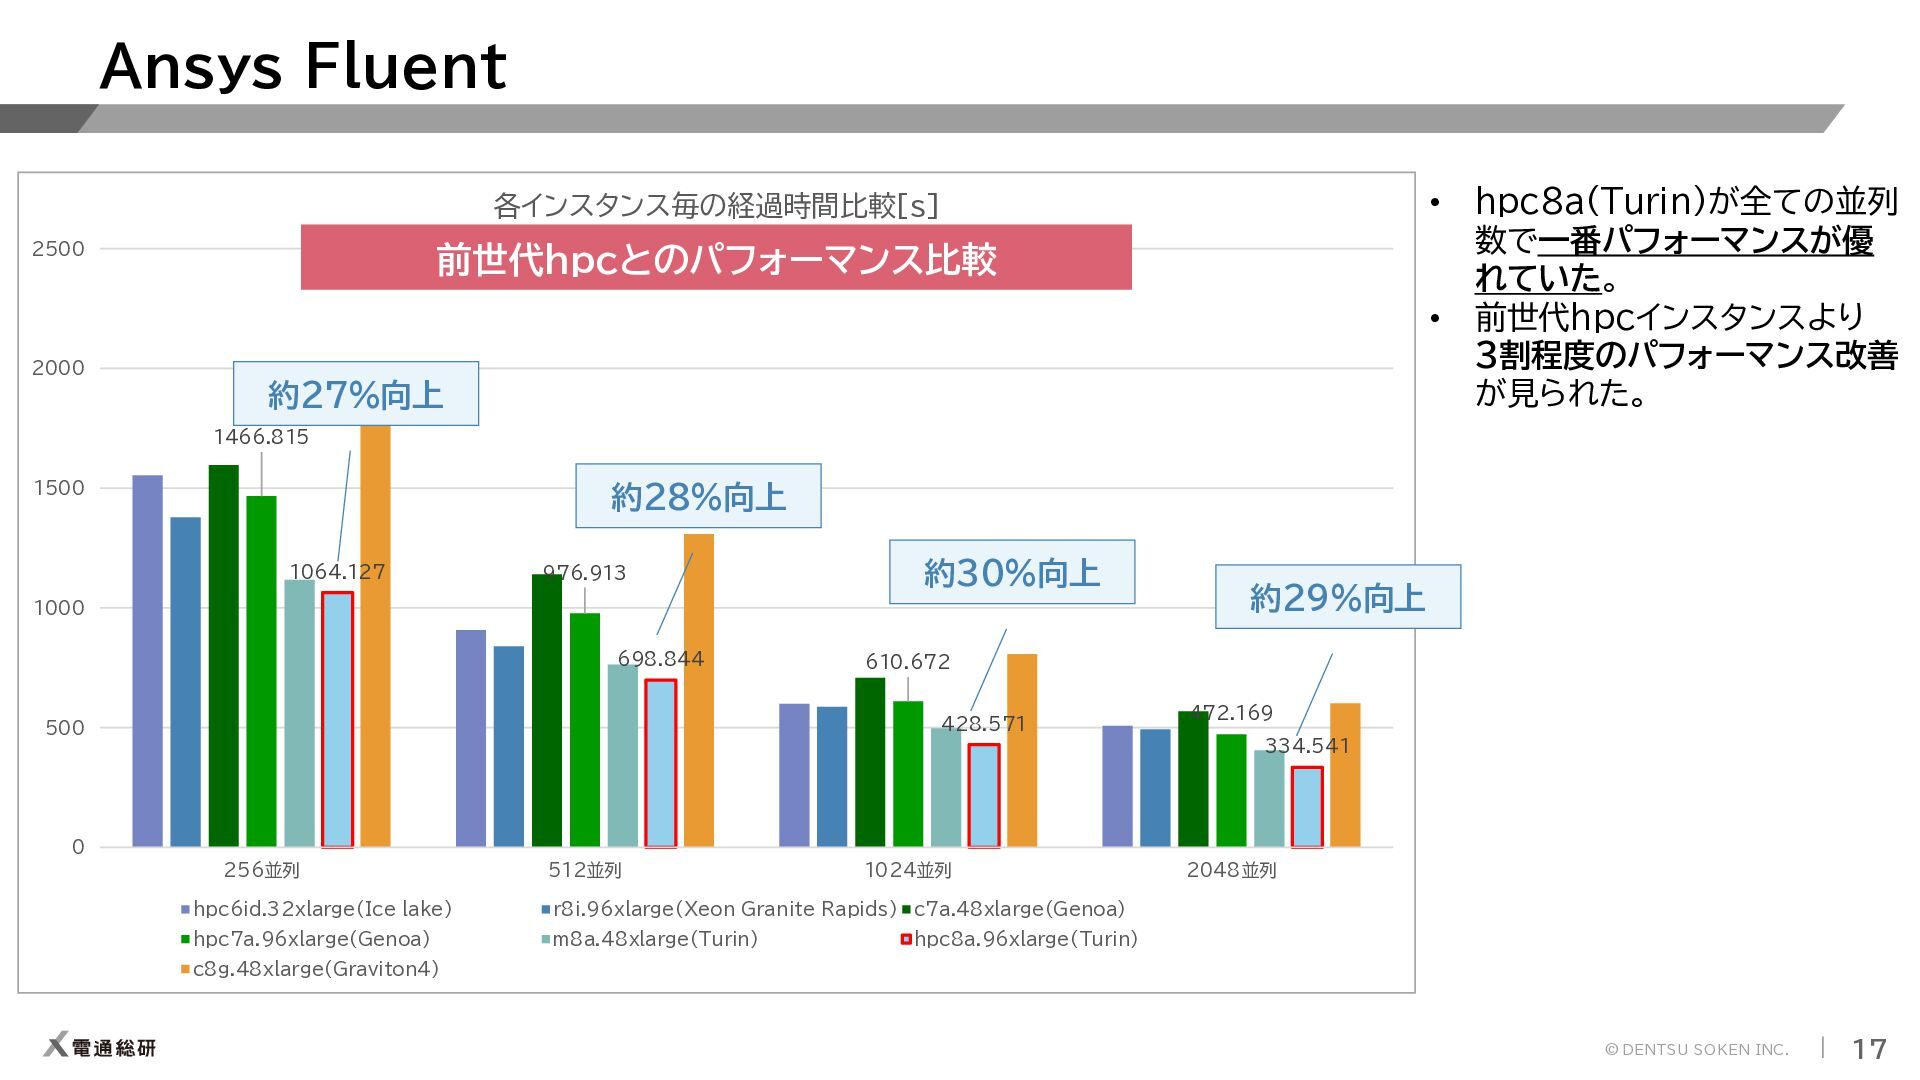Select the 約27%向上 callout box

pyautogui.click(x=356, y=394)
